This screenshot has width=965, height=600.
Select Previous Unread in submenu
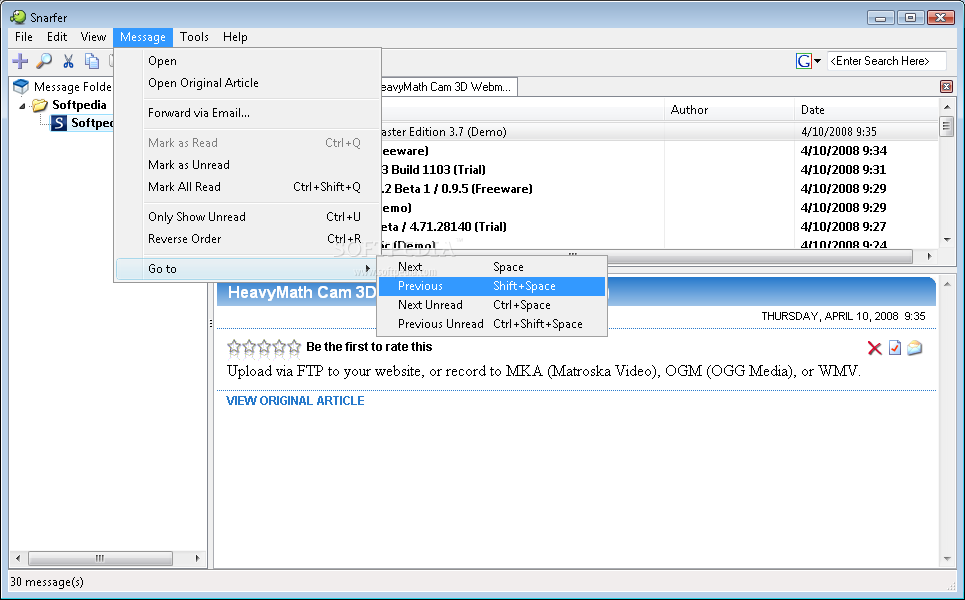click(492, 324)
